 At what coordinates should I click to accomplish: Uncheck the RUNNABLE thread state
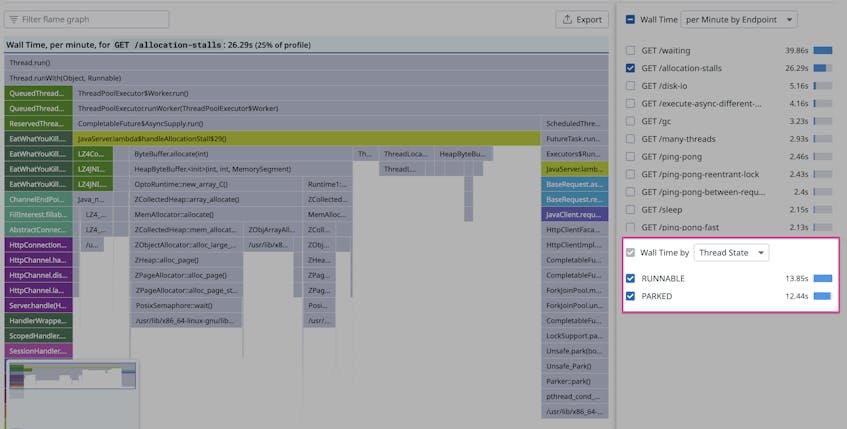630,279
